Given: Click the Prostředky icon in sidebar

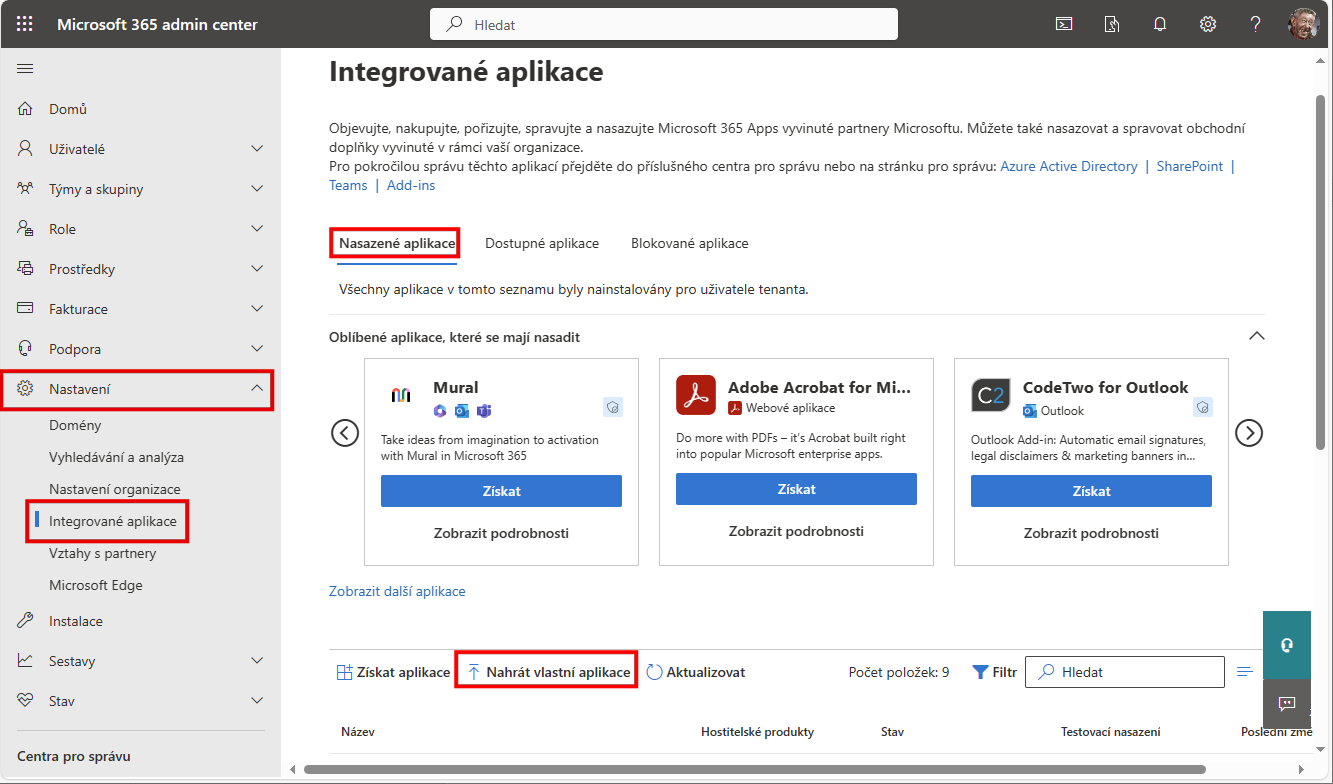Looking at the screenshot, I should [26, 269].
